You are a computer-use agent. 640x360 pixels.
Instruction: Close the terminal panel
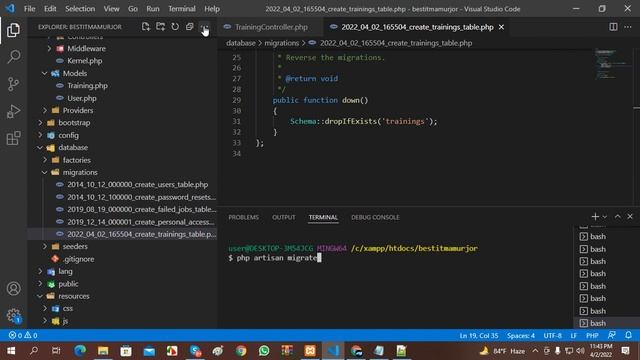(630, 217)
